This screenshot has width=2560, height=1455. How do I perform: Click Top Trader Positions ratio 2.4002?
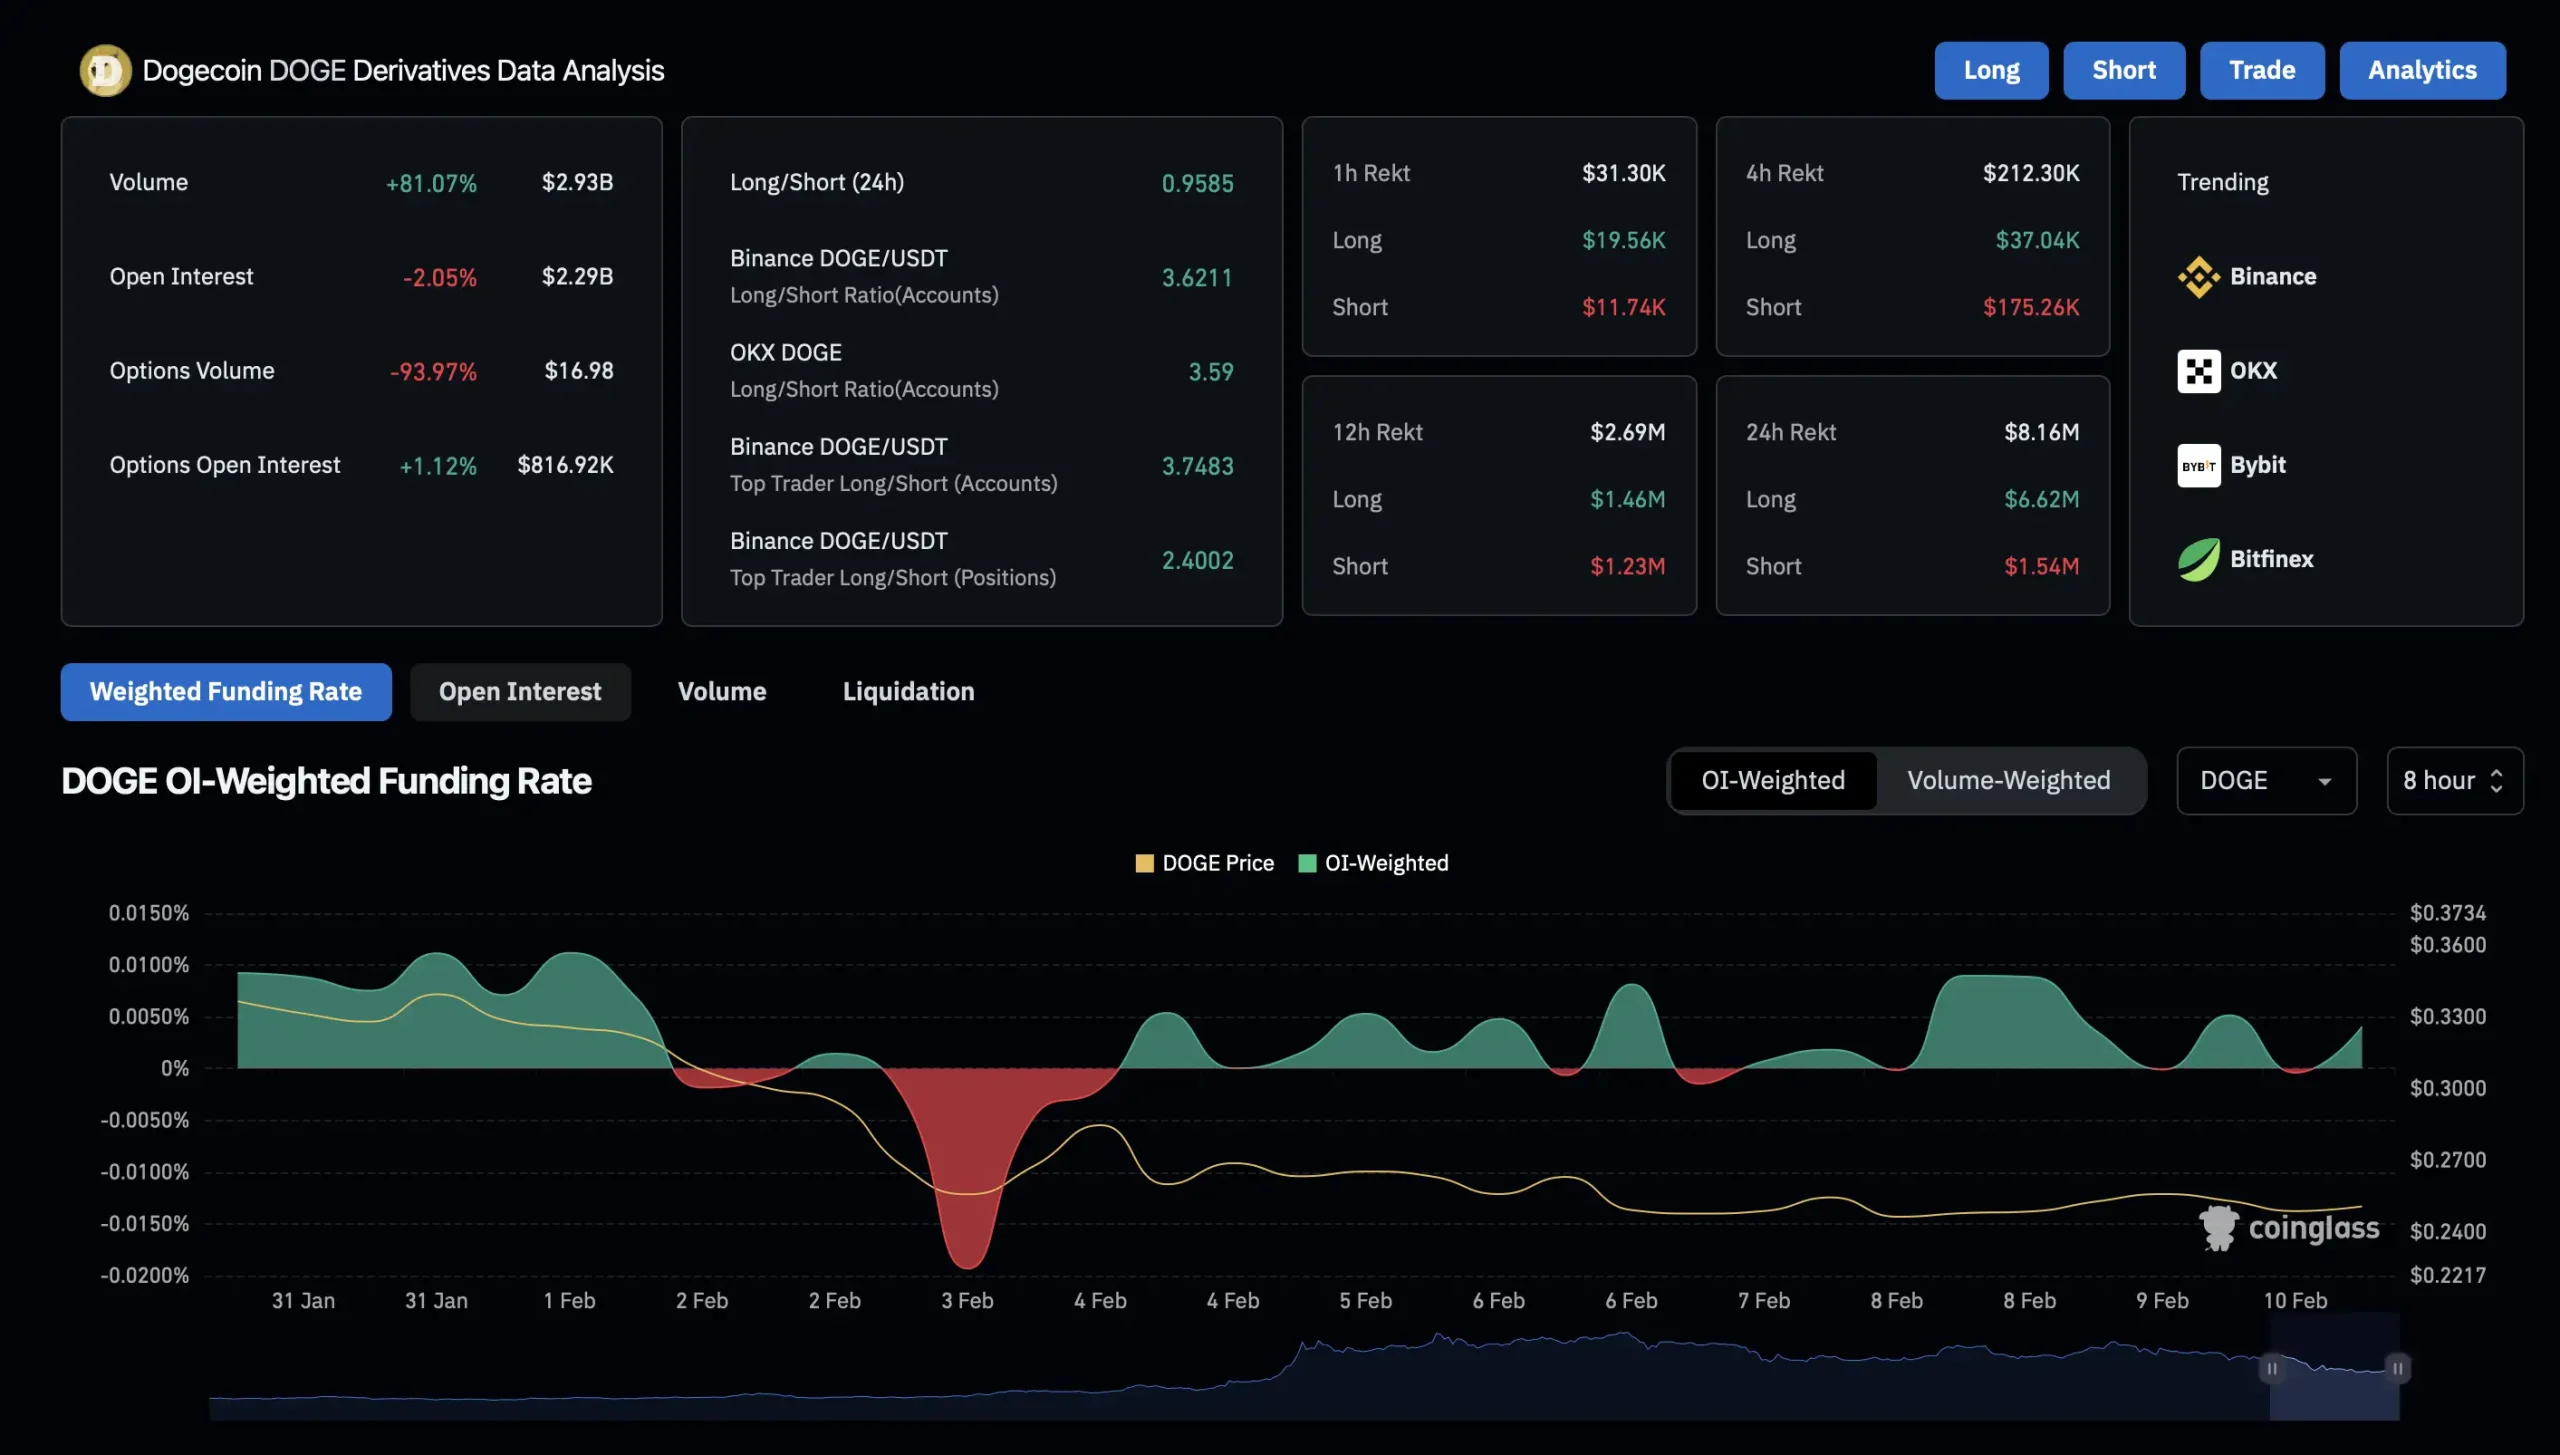coord(1197,561)
